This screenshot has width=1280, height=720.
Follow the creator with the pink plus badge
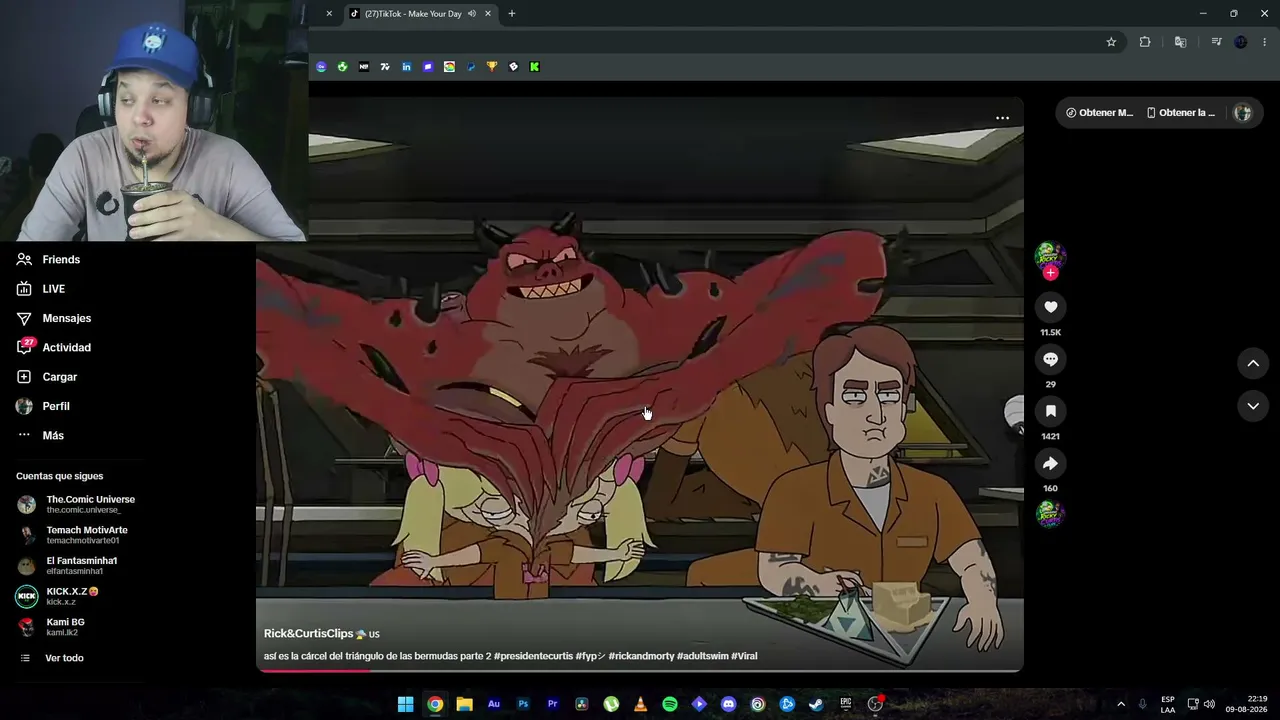1050,272
